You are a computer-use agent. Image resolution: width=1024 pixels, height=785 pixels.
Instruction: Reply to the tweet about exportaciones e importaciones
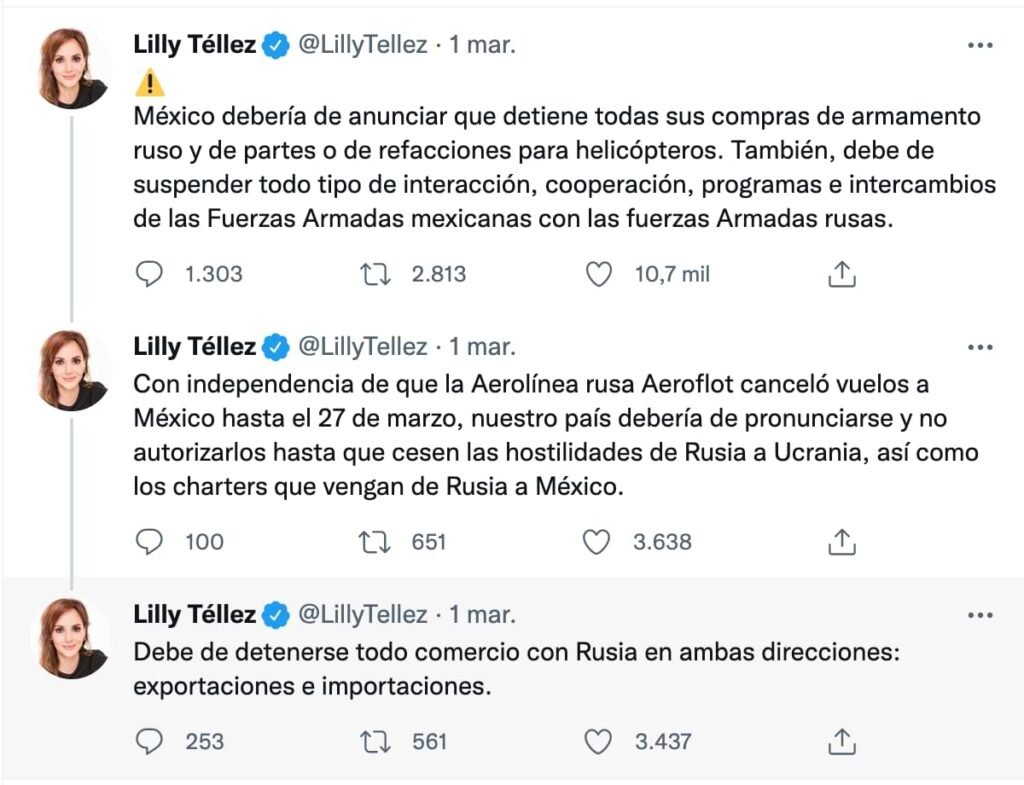pos(150,740)
